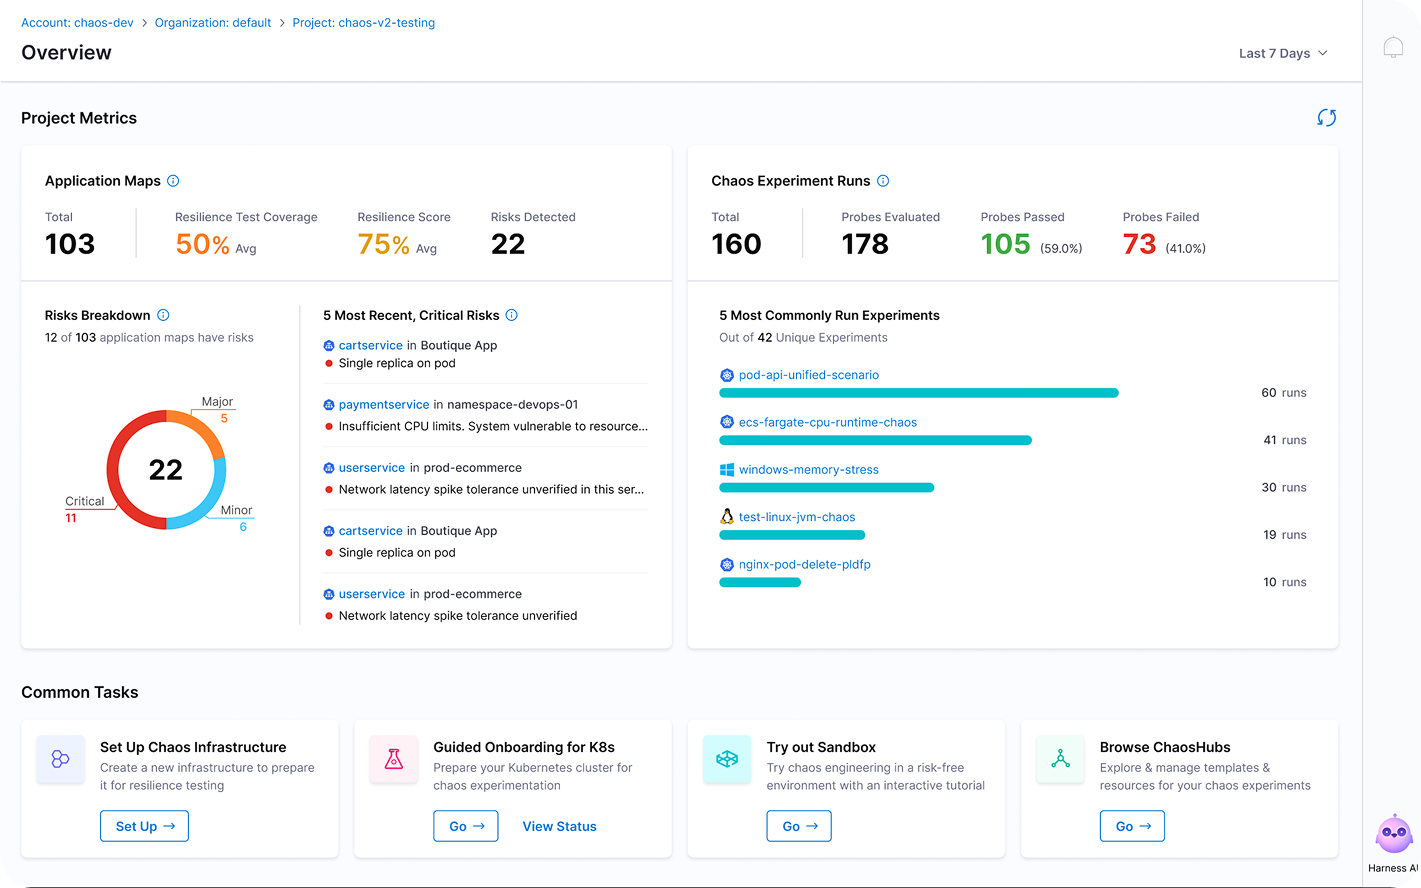Click the Browse ChaosHubs icon
Screen dimensions: 1421x888
point(1060,760)
